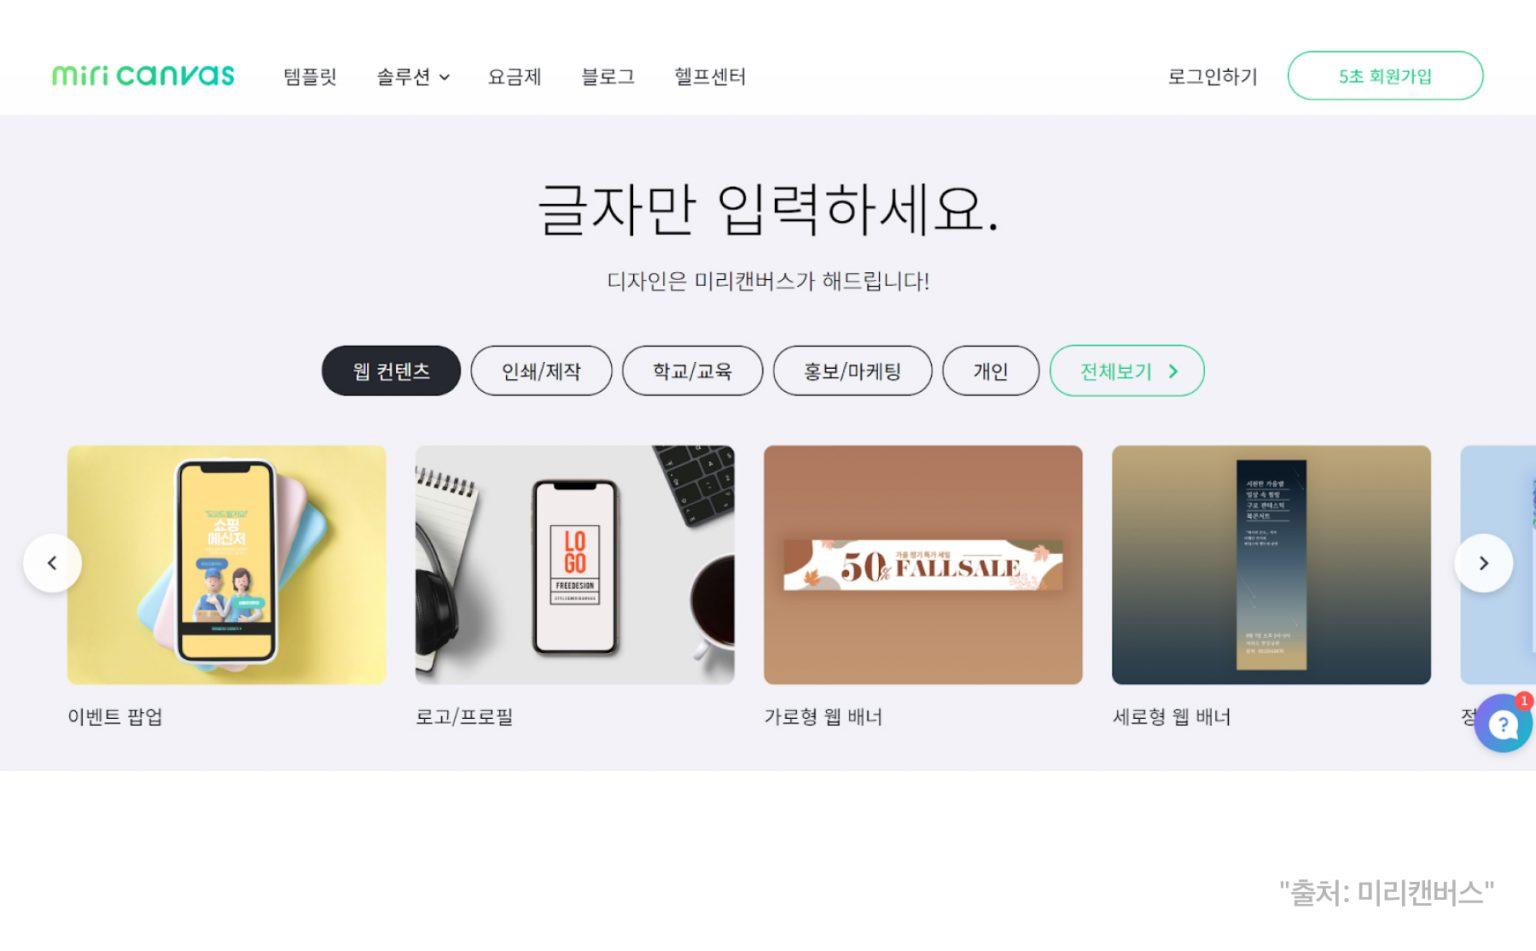The image size is (1536, 951).
Task: Click the miri canvas logo
Action: tap(143, 75)
